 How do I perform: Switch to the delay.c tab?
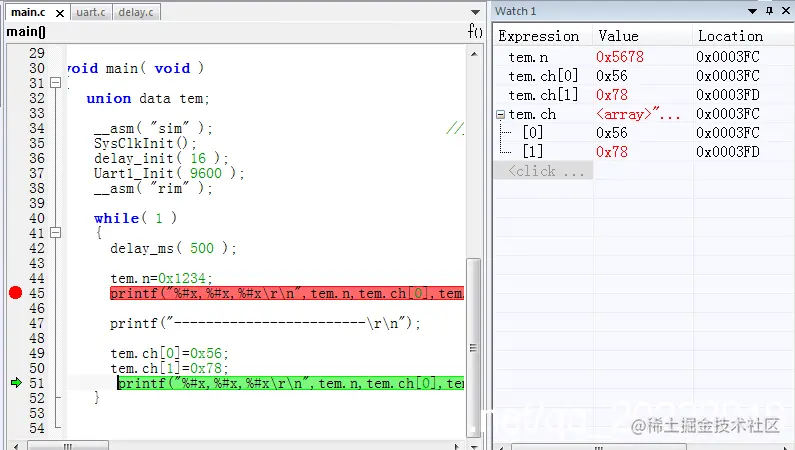[x=136, y=12]
